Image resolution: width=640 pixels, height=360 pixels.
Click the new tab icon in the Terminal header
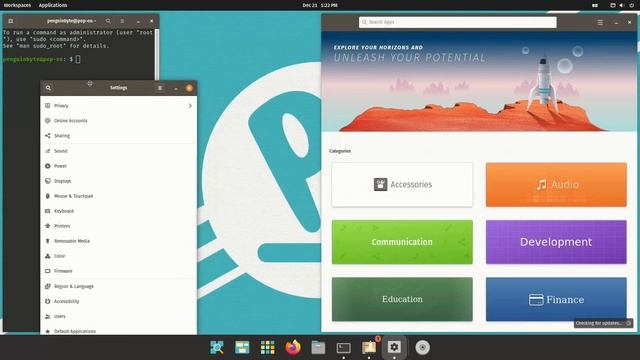pyautogui.click(x=11, y=21)
